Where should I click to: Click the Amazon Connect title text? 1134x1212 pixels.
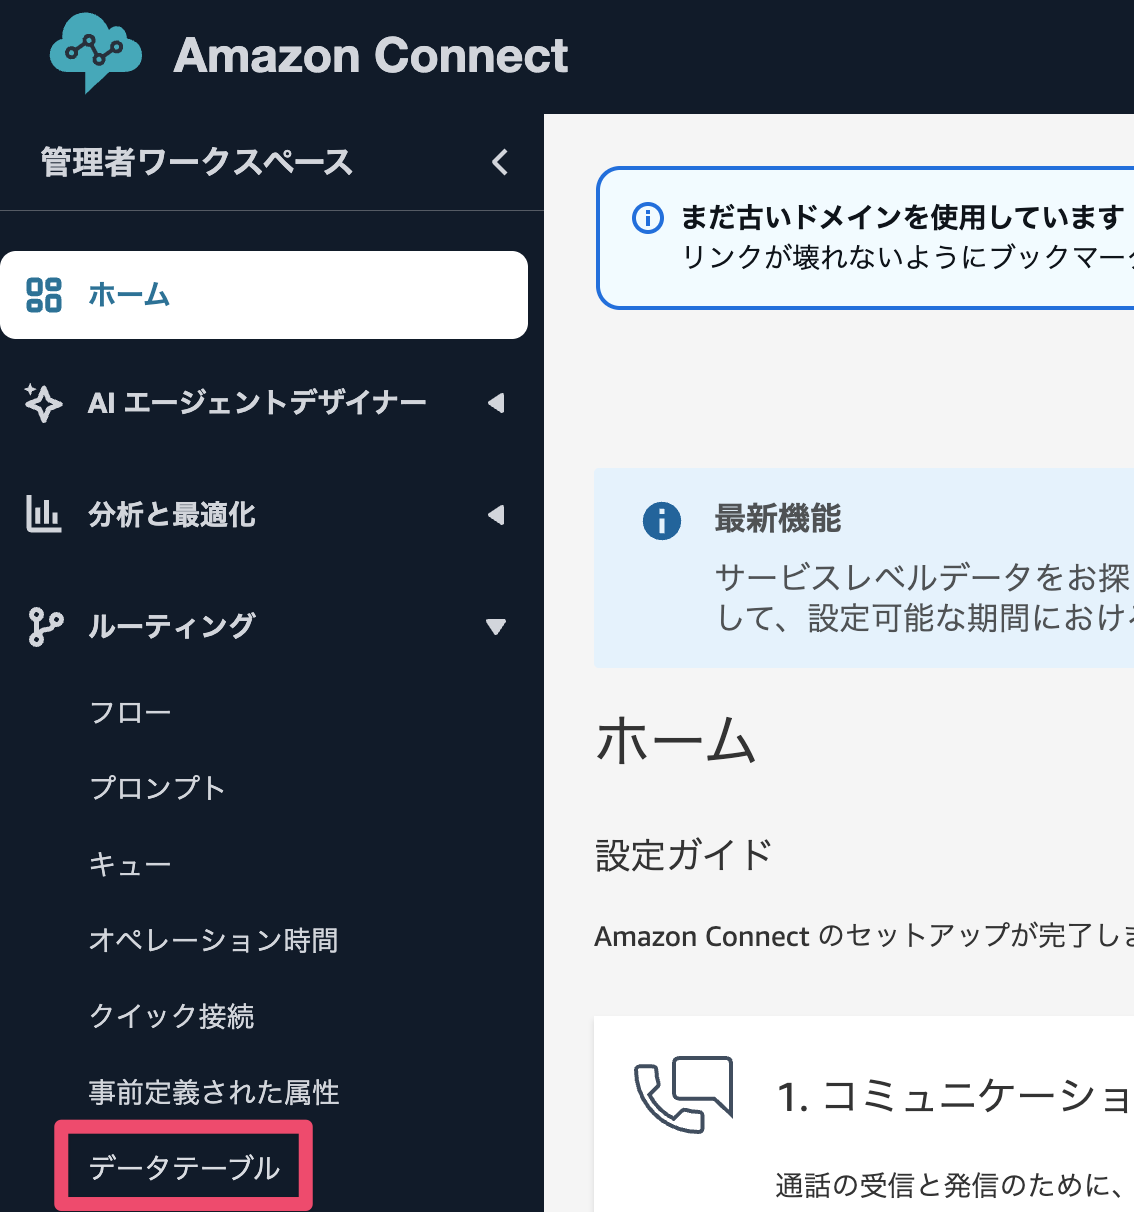pyautogui.click(x=371, y=56)
